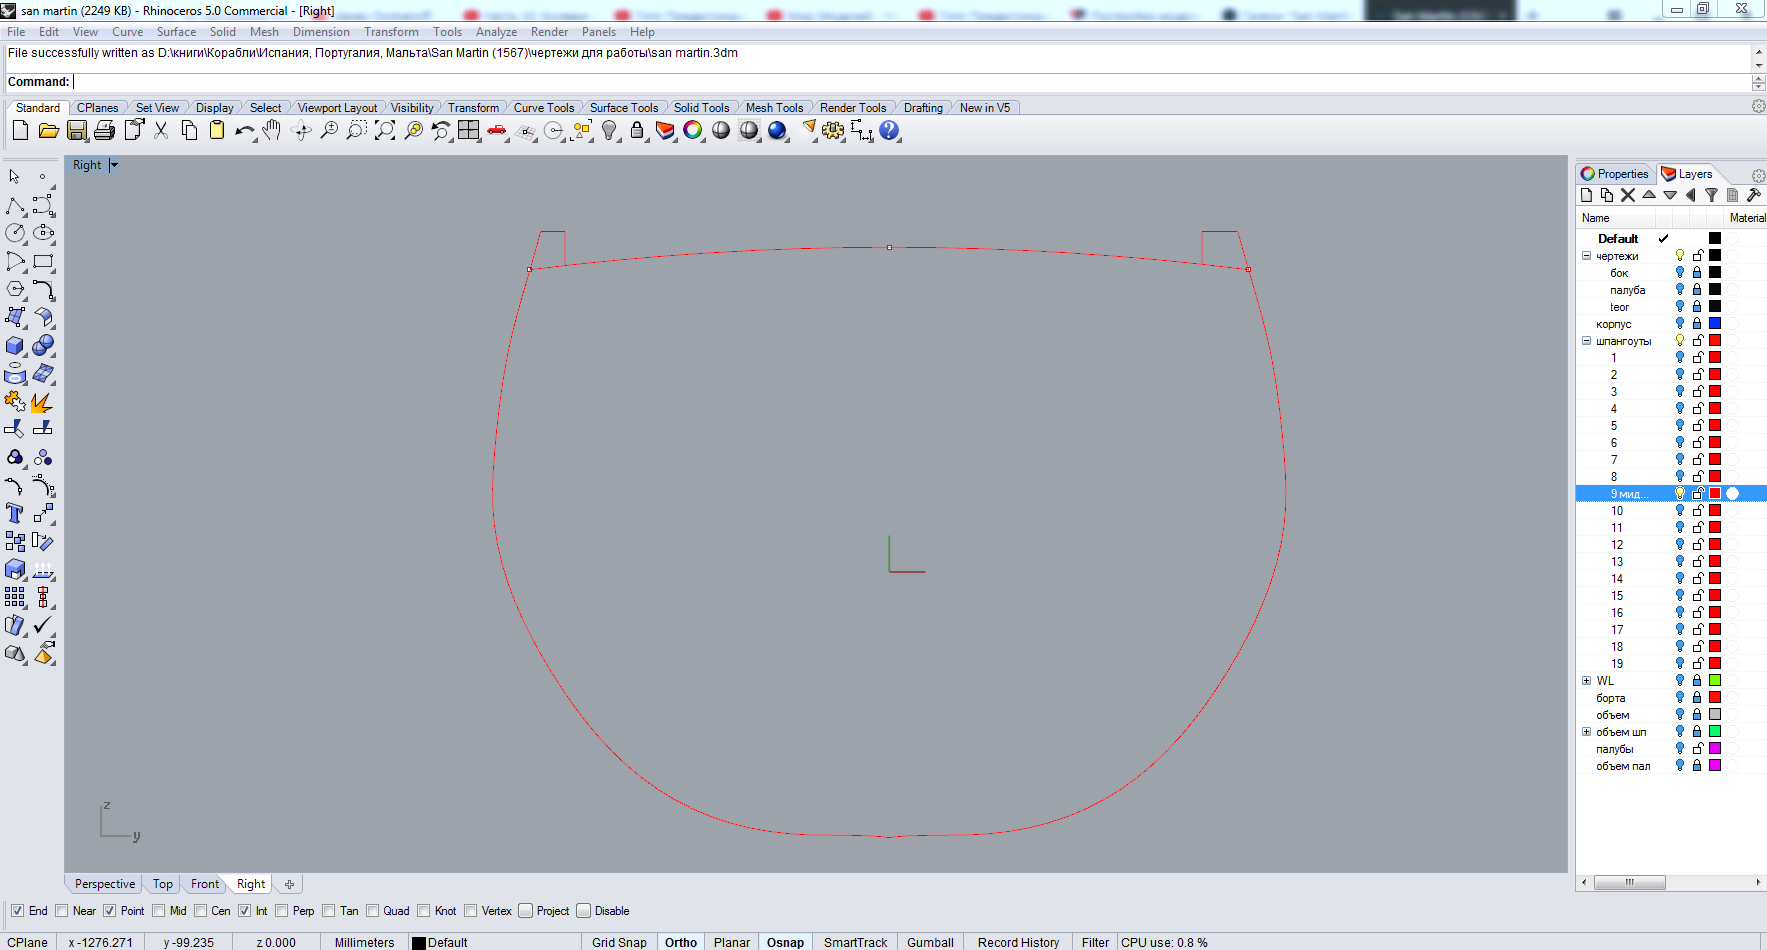Viewport: 1767px width, 950px height.
Task: Expand the WL layer group
Action: (1586, 681)
